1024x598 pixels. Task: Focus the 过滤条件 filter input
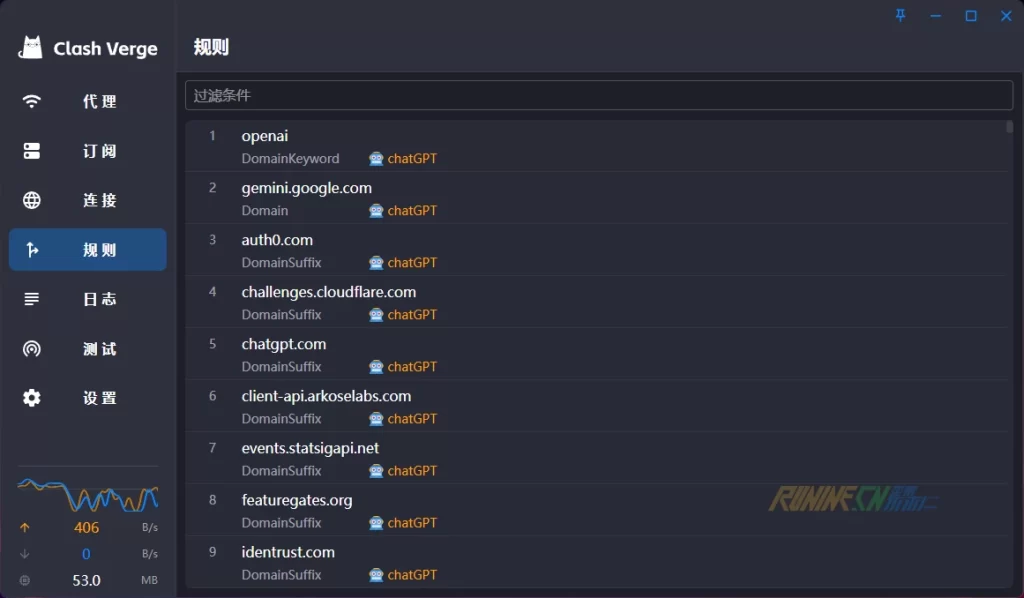point(598,95)
